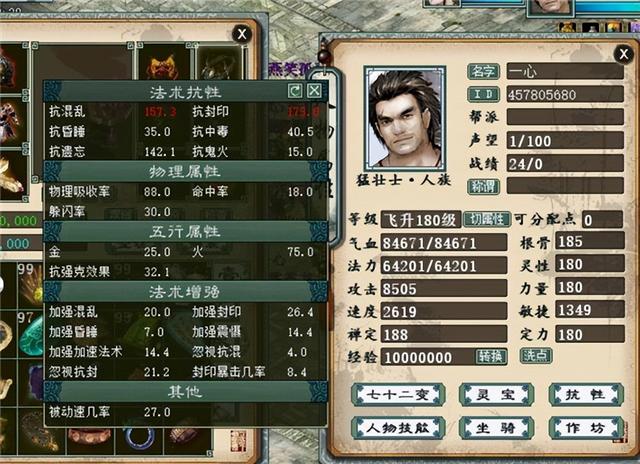640x464 pixels.
Task: Open the 坐骑 mount panel
Action: pos(496,428)
